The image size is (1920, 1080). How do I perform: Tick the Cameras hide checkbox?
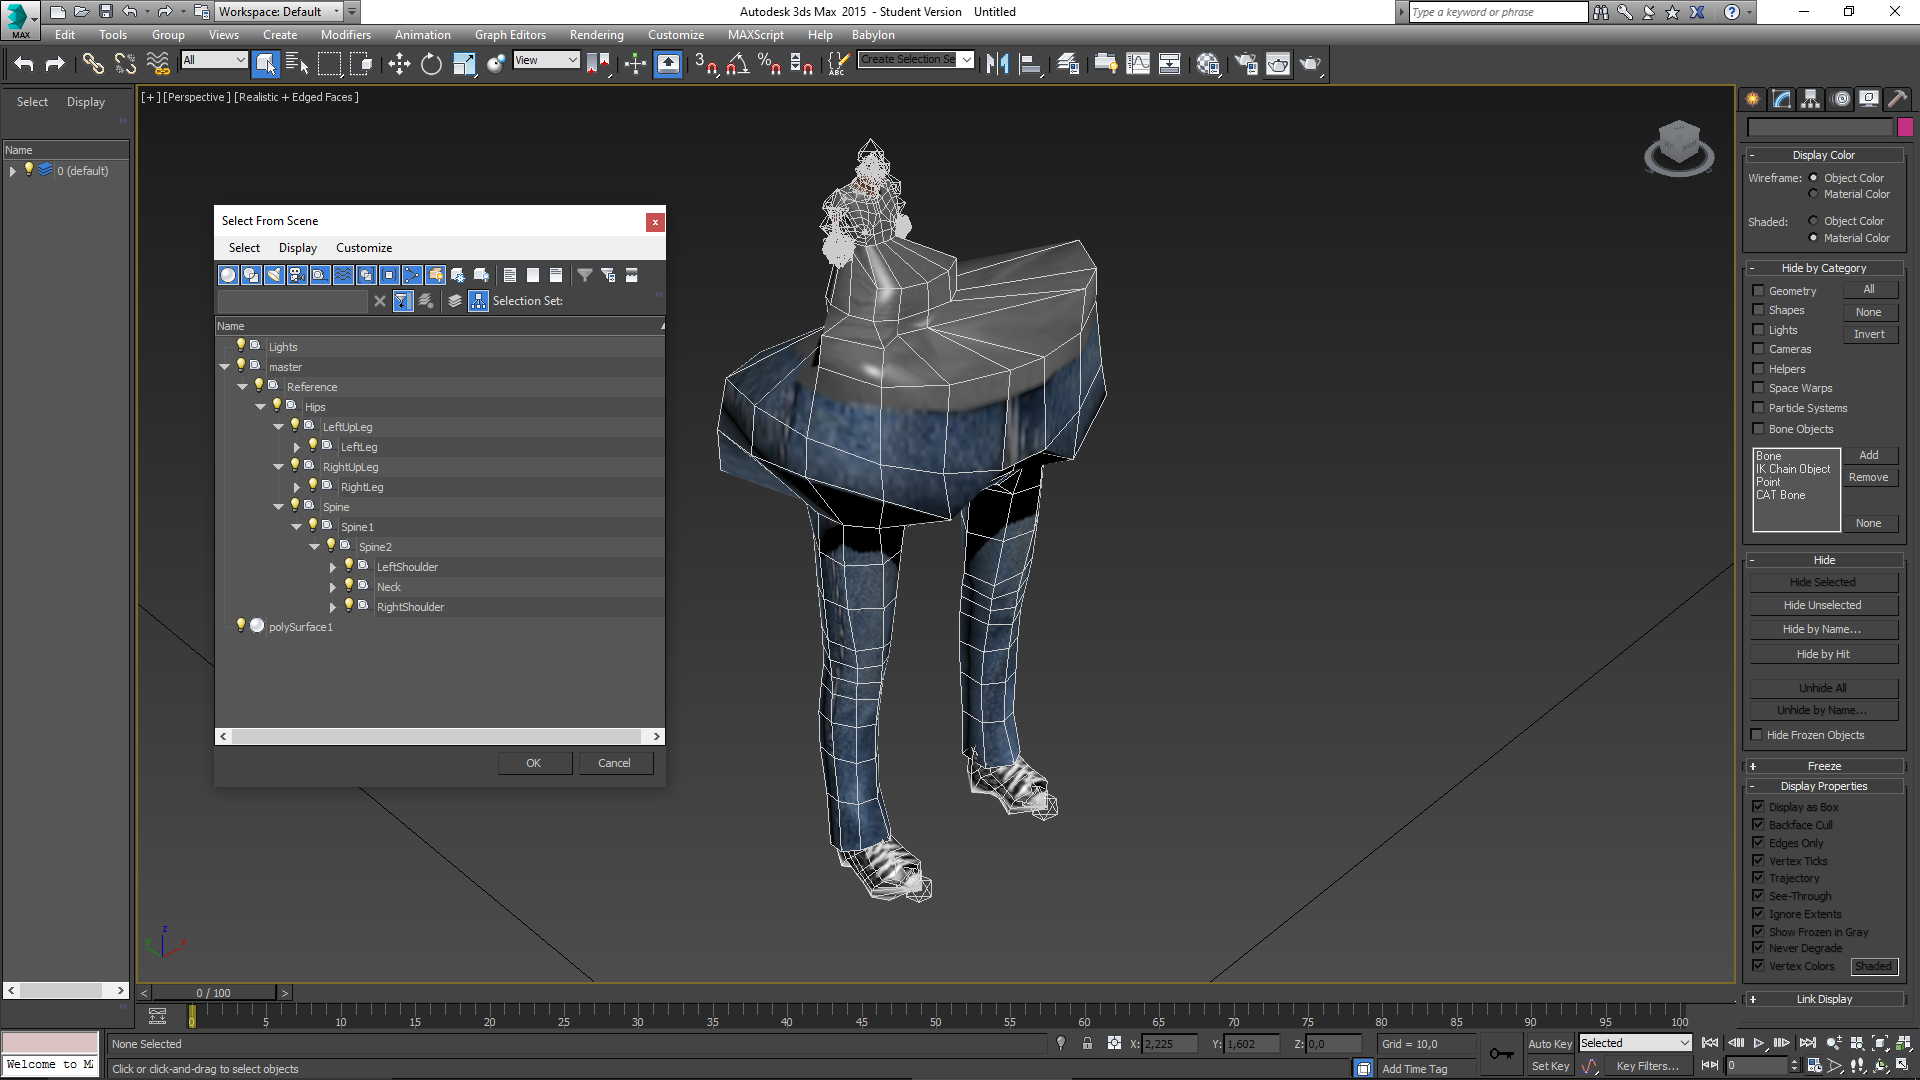click(1759, 349)
